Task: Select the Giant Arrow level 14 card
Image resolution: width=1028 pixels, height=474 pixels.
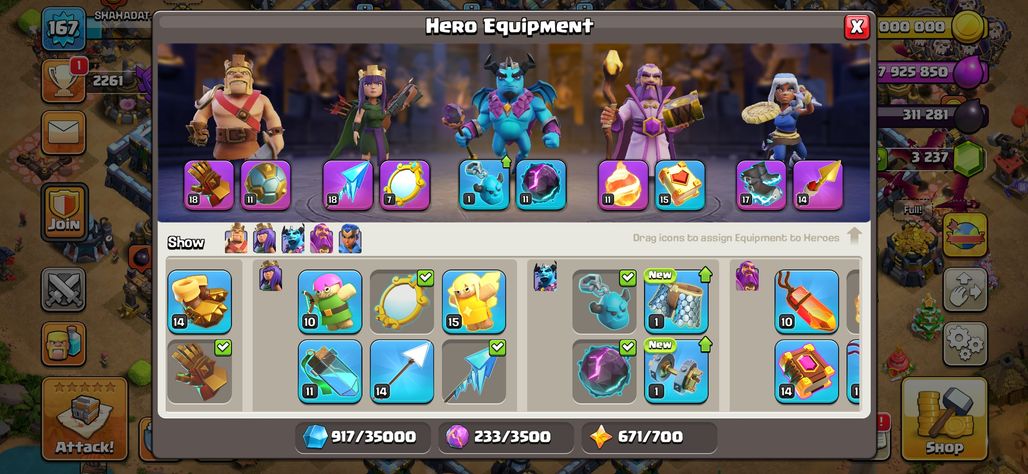Action: 402,371
